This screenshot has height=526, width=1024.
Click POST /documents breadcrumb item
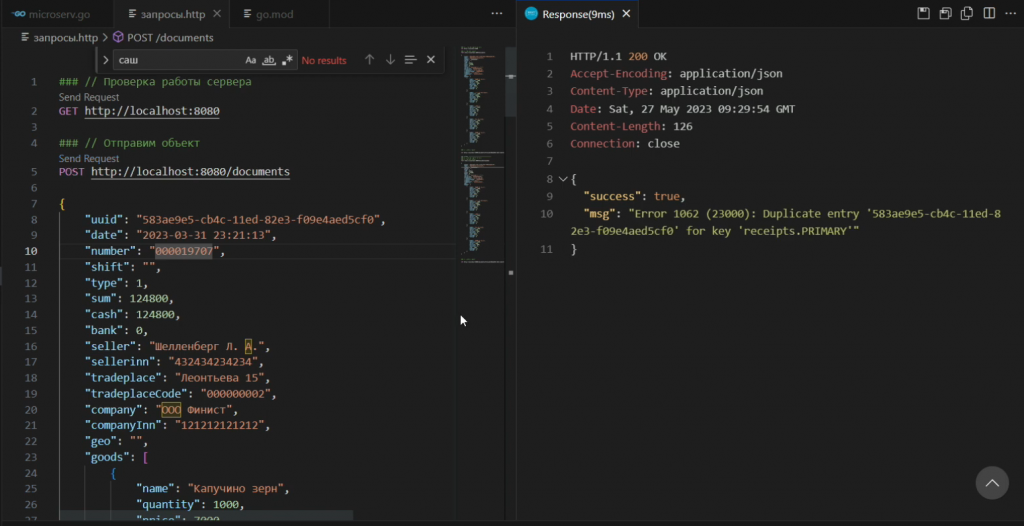click(170, 38)
